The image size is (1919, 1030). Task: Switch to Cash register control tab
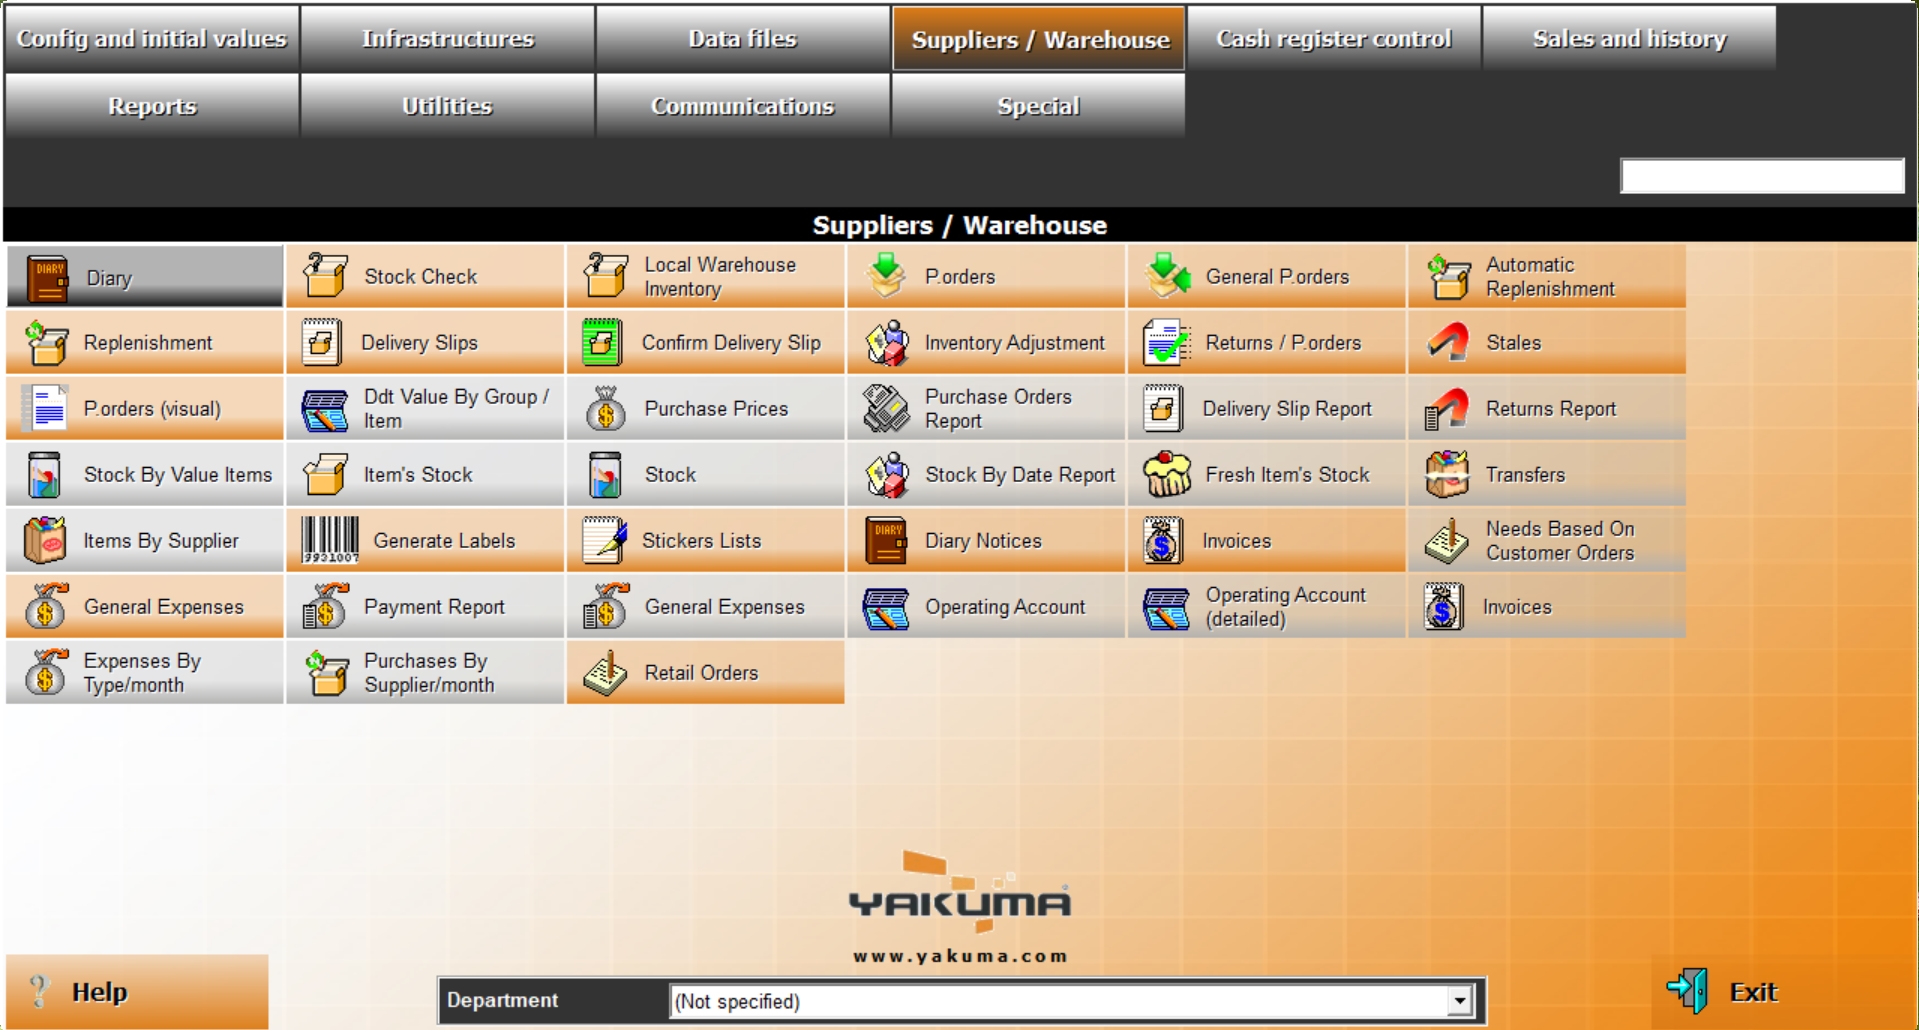click(x=1333, y=39)
